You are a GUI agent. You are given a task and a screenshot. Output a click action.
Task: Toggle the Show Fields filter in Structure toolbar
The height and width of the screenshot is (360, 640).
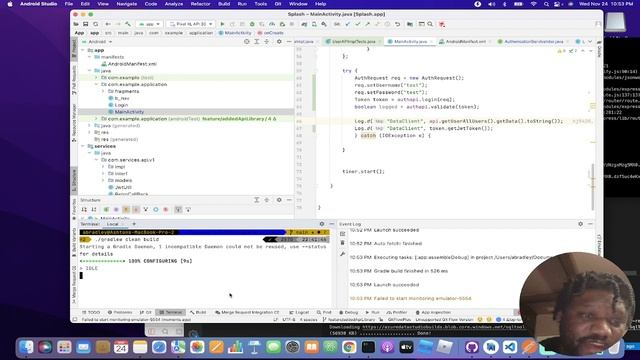click(x=126, y=209)
